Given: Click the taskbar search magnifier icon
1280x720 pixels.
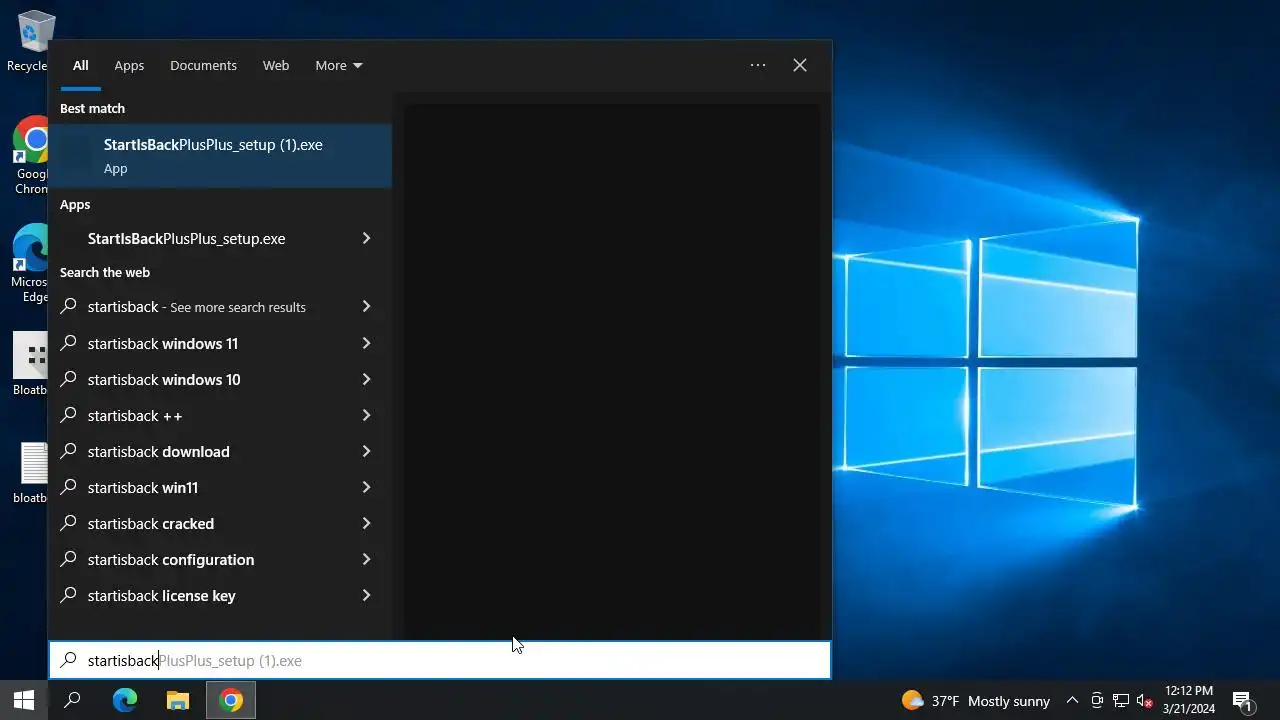Looking at the screenshot, I should pos(72,700).
